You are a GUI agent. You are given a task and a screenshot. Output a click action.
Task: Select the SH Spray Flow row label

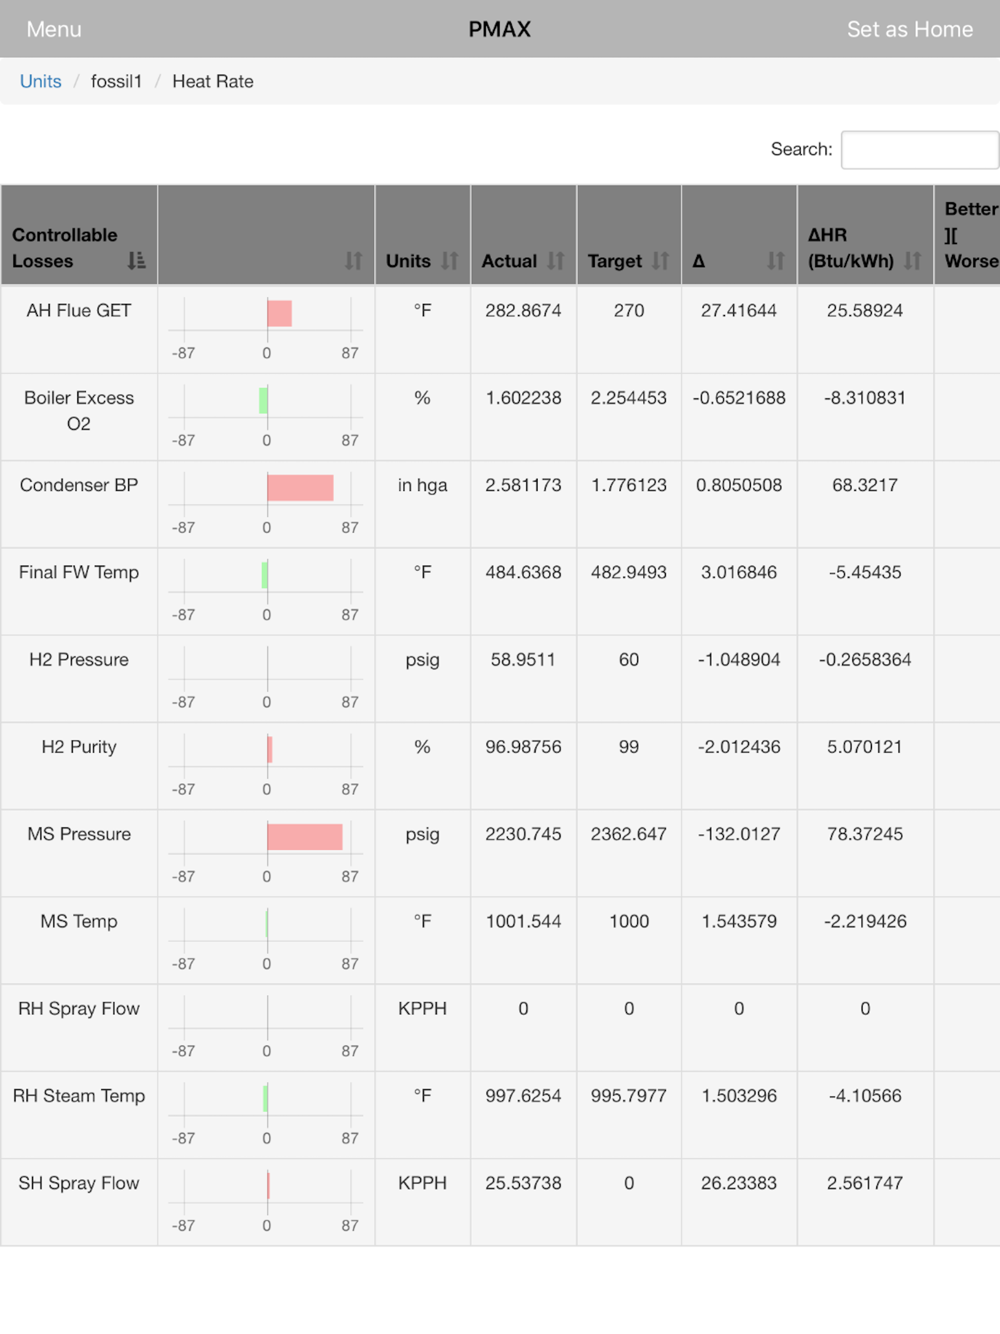[x=79, y=1183]
